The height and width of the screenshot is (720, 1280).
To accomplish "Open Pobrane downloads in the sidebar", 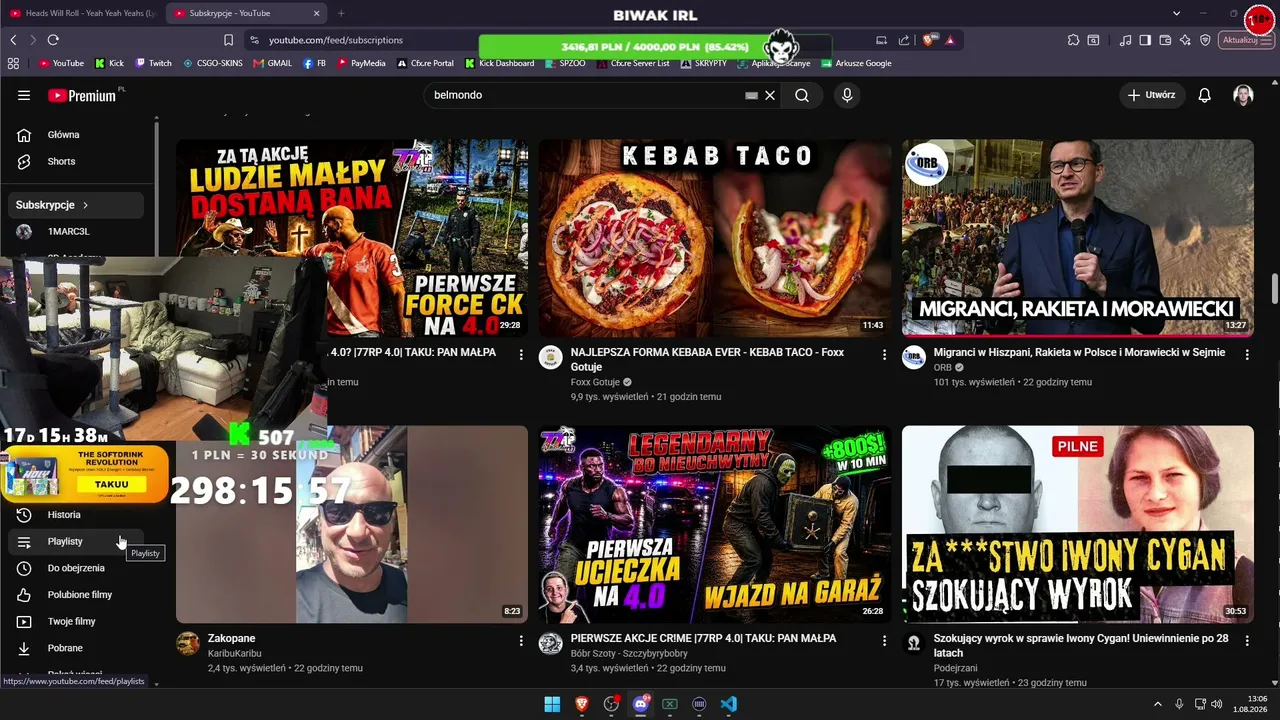I will 78,648.
